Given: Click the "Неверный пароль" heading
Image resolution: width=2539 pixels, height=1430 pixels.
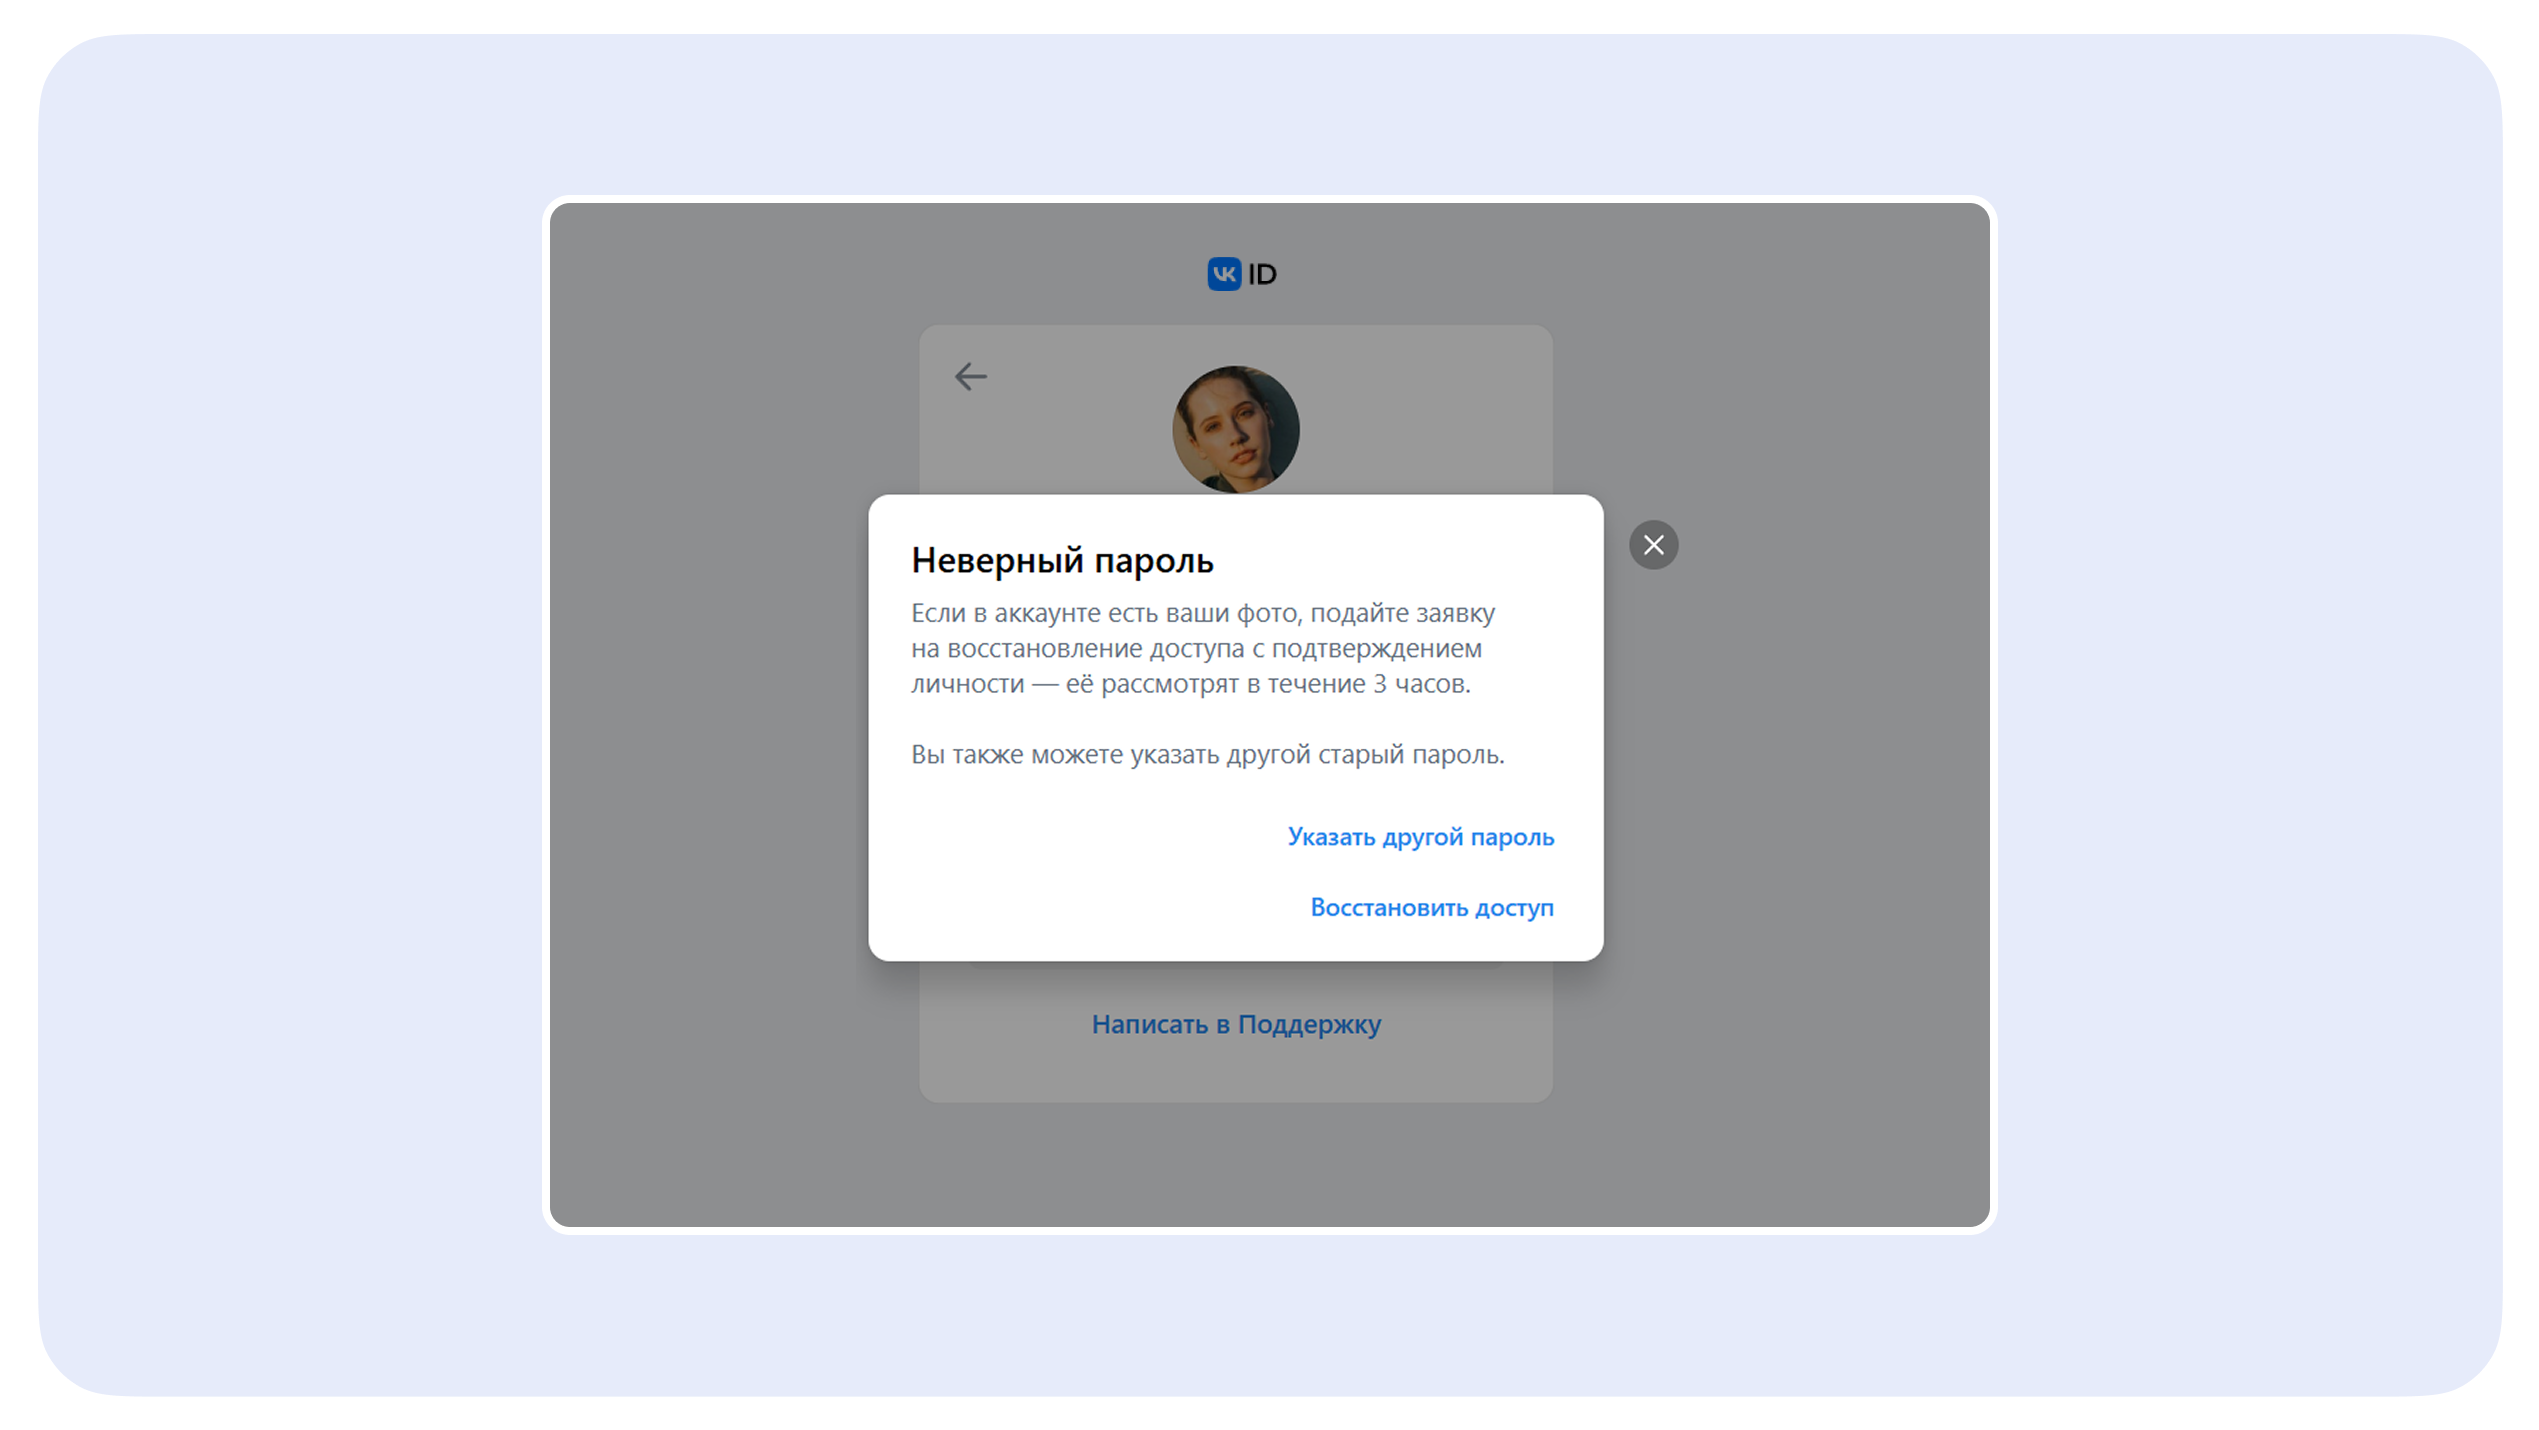Looking at the screenshot, I should point(1062,560).
